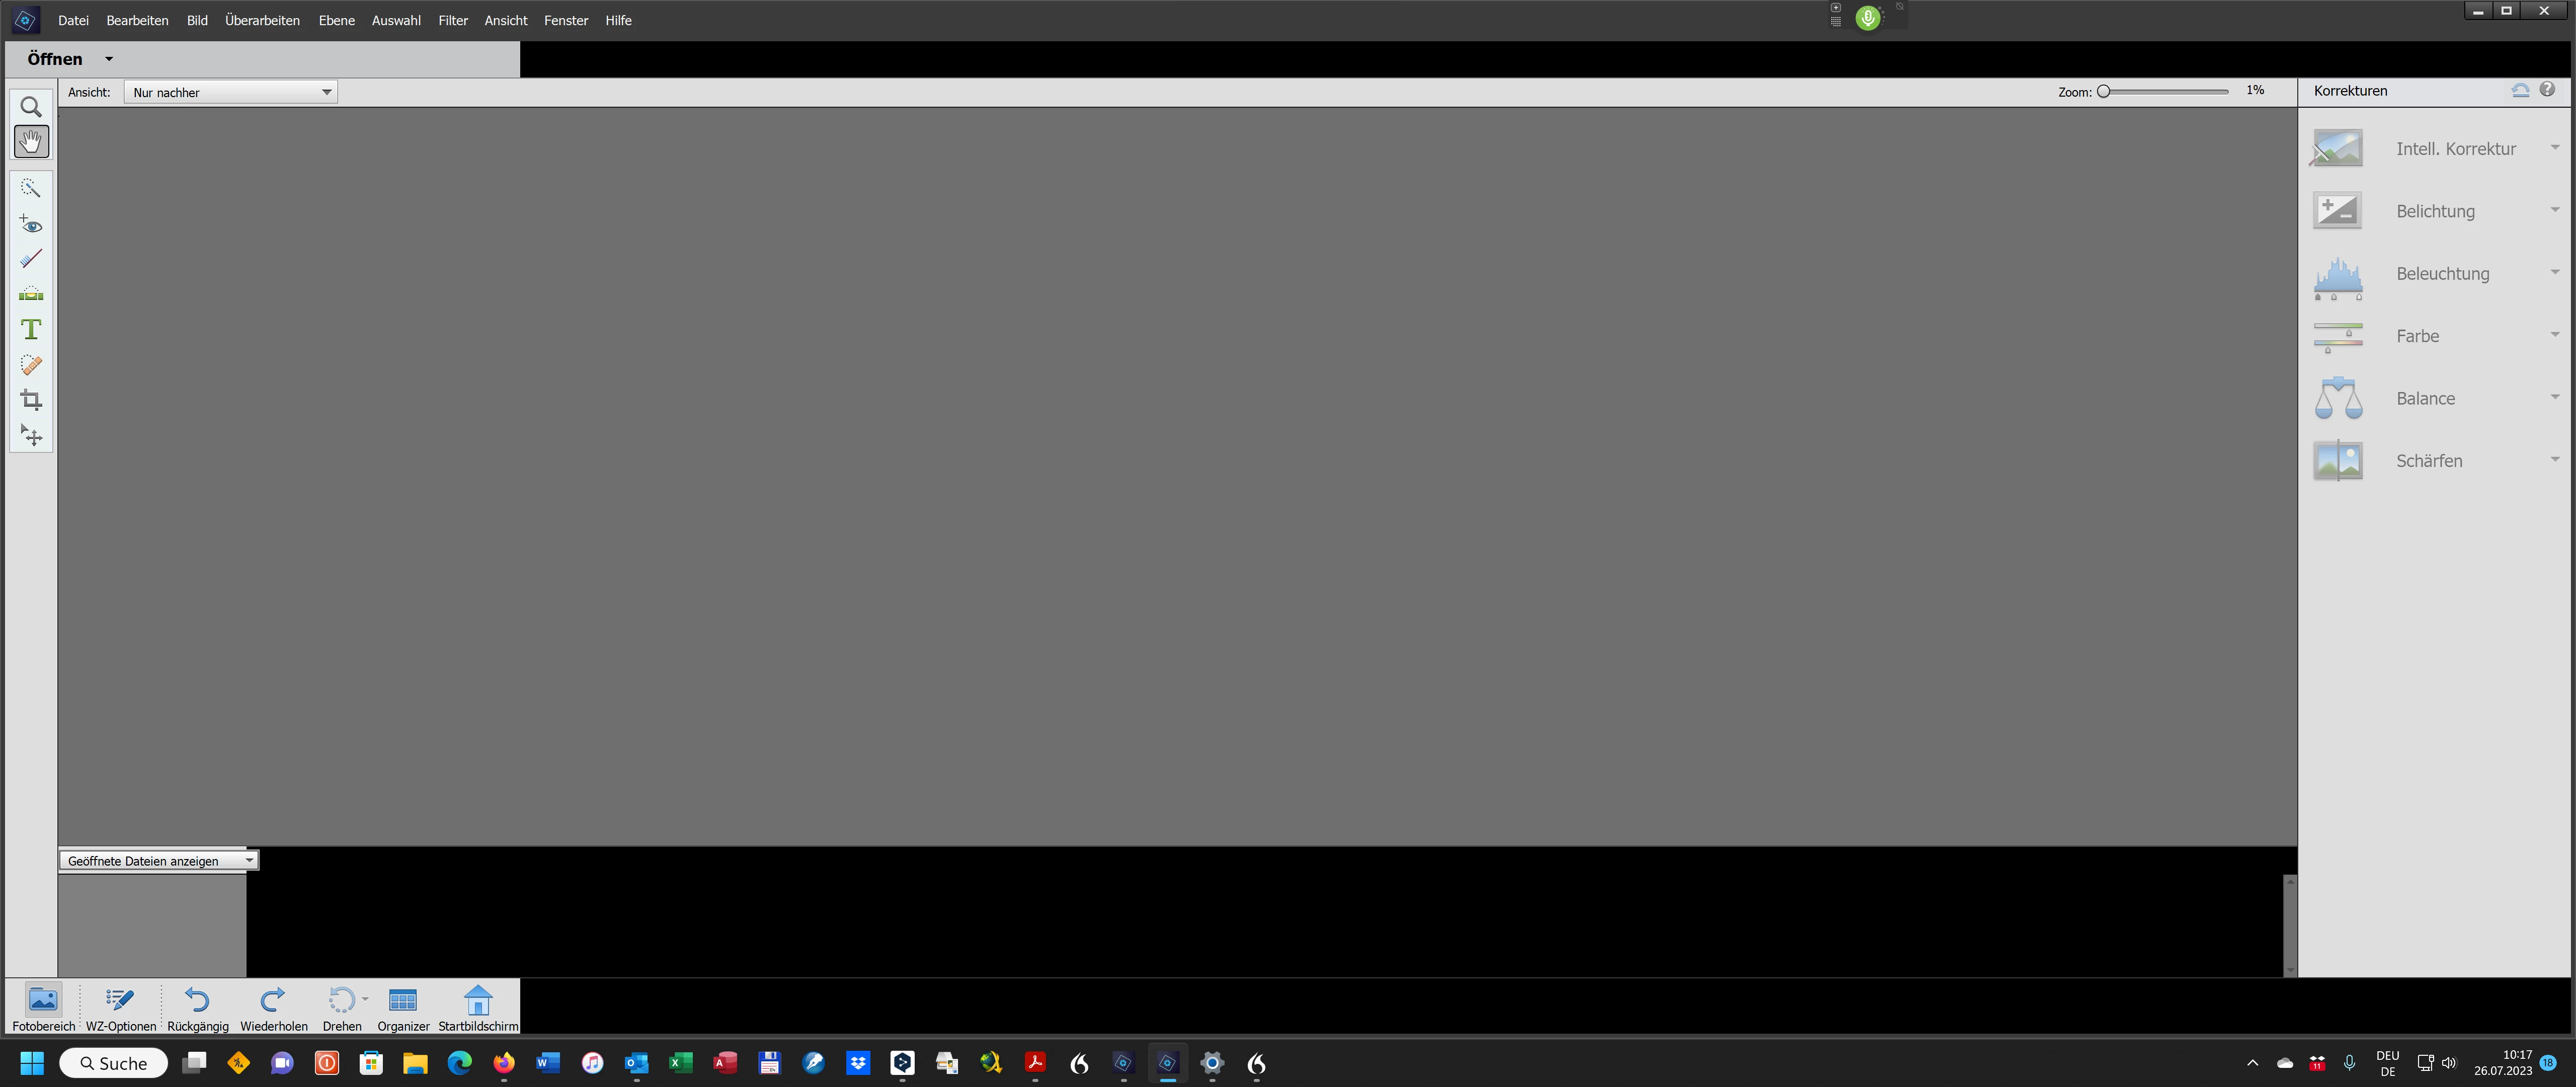The image size is (2576, 1087).
Task: Open File Explorer from the taskbar
Action: pyautogui.click(x=415, y=1063)
